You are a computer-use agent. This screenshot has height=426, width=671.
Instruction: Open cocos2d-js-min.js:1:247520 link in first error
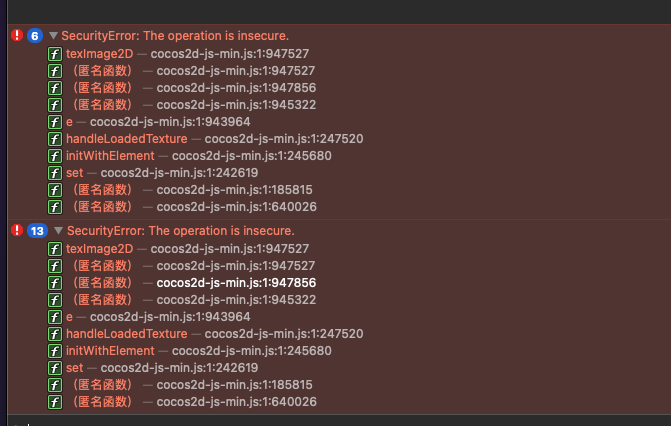pyautogui.click(x=283, y=139)
